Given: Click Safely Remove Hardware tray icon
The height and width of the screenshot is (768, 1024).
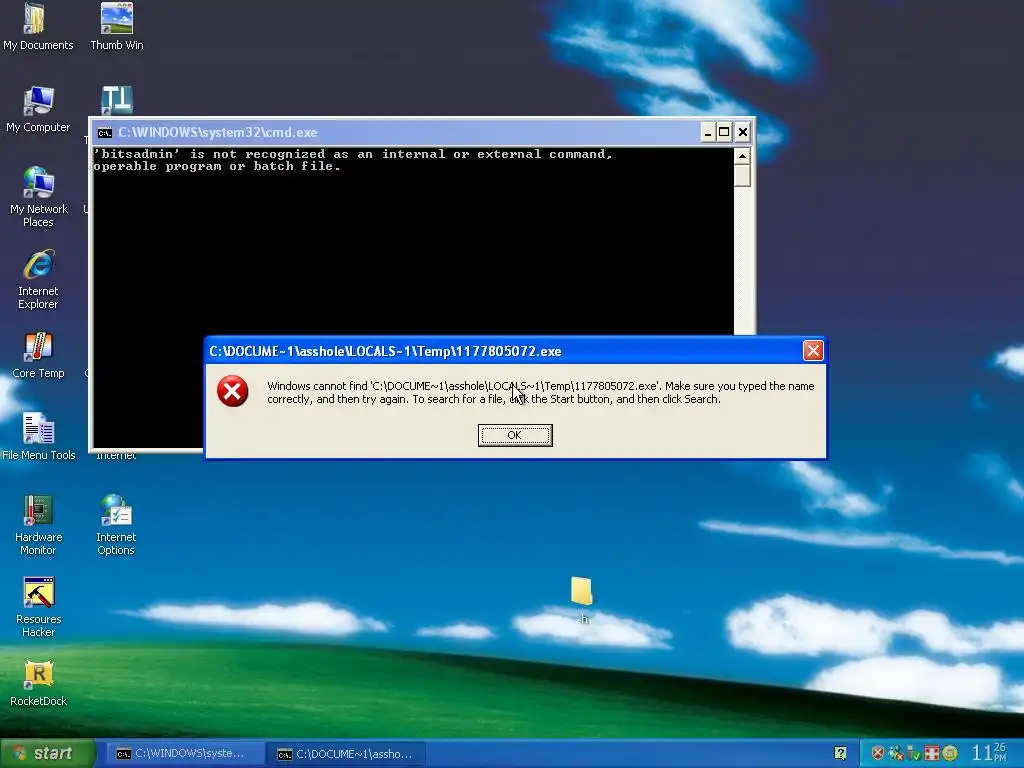Looking at the screenshot, I should click(914, 753).
